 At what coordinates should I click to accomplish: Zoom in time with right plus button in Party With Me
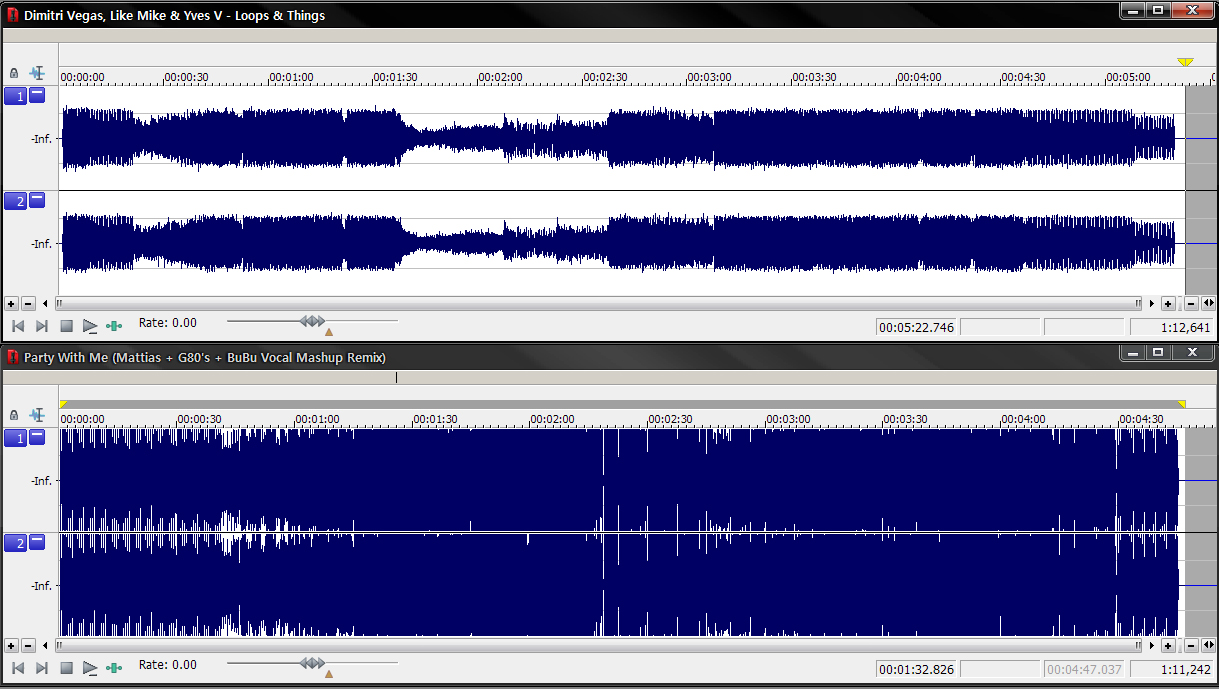click(x=1168, y=645)
